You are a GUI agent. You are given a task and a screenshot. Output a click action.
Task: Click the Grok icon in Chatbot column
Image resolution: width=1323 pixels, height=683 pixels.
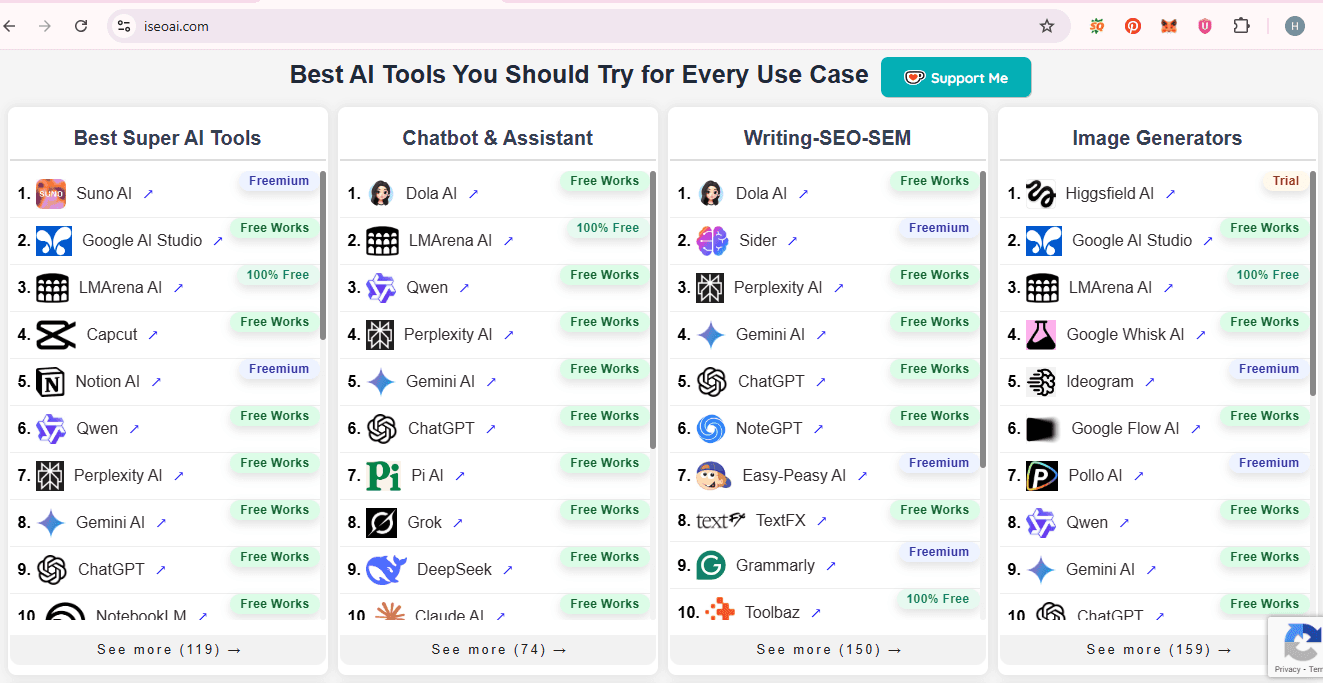click(383, 522)
